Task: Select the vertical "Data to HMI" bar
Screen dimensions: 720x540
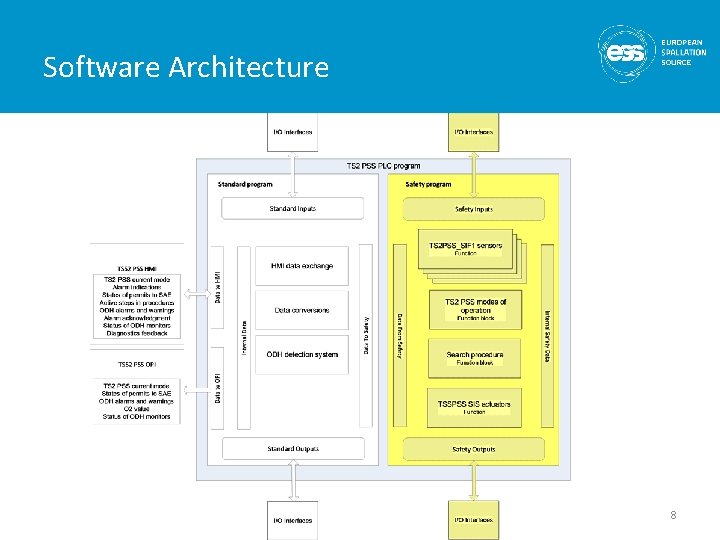Action: (x=217, y=287)
